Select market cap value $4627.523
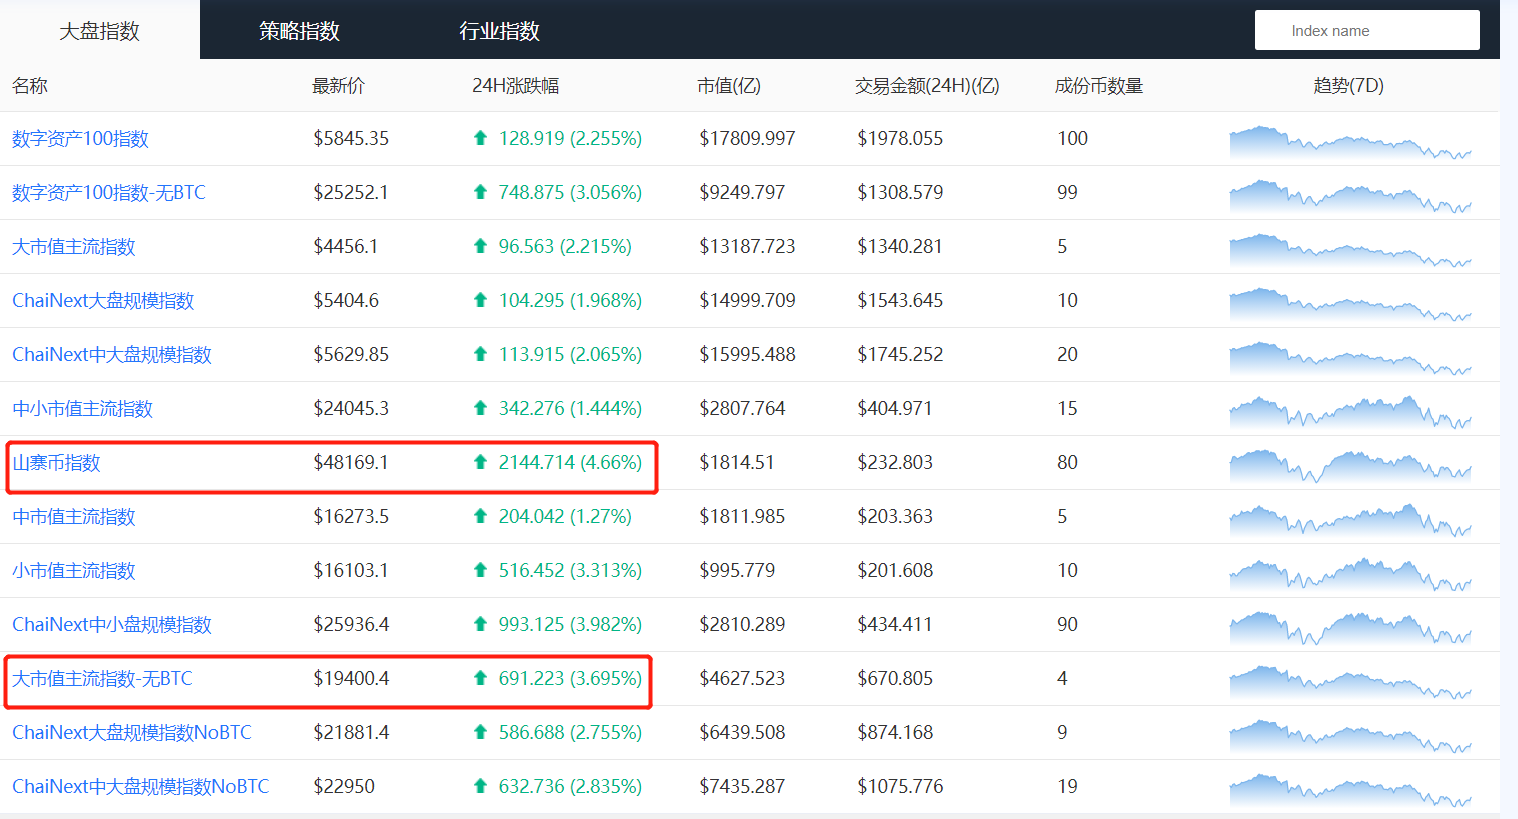1518x819 pixels. pyautogui.click(x=742, y=678)
